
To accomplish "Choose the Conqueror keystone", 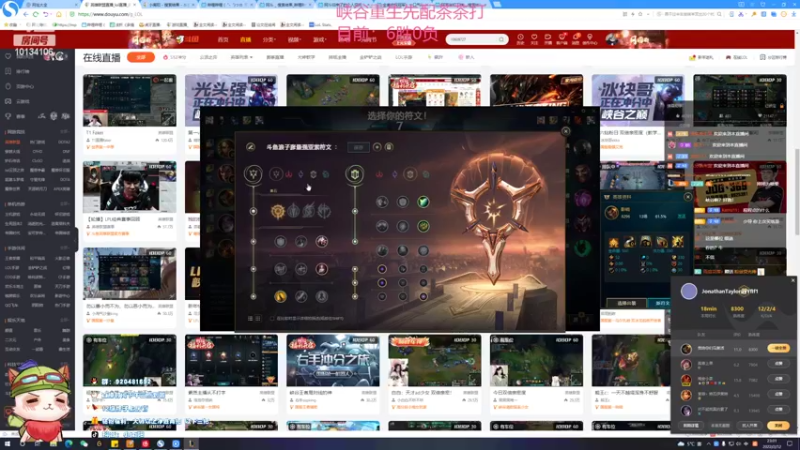I will [324, 211].
